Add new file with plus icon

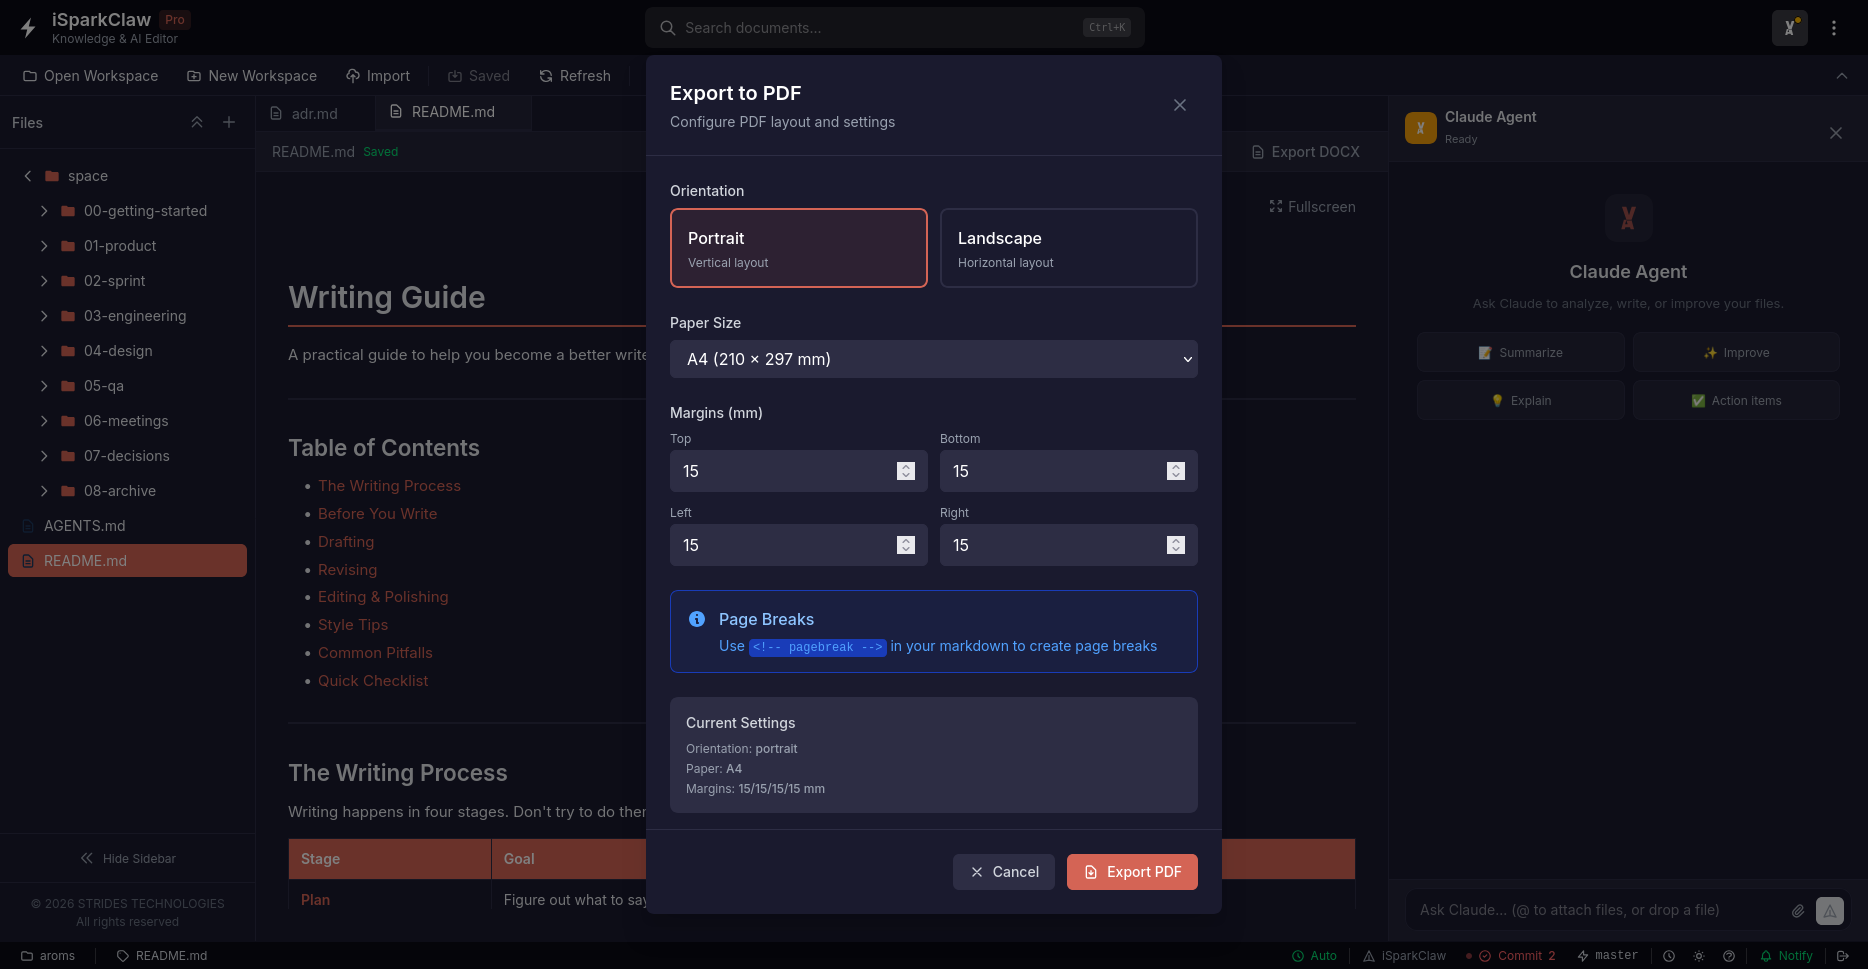229,122
